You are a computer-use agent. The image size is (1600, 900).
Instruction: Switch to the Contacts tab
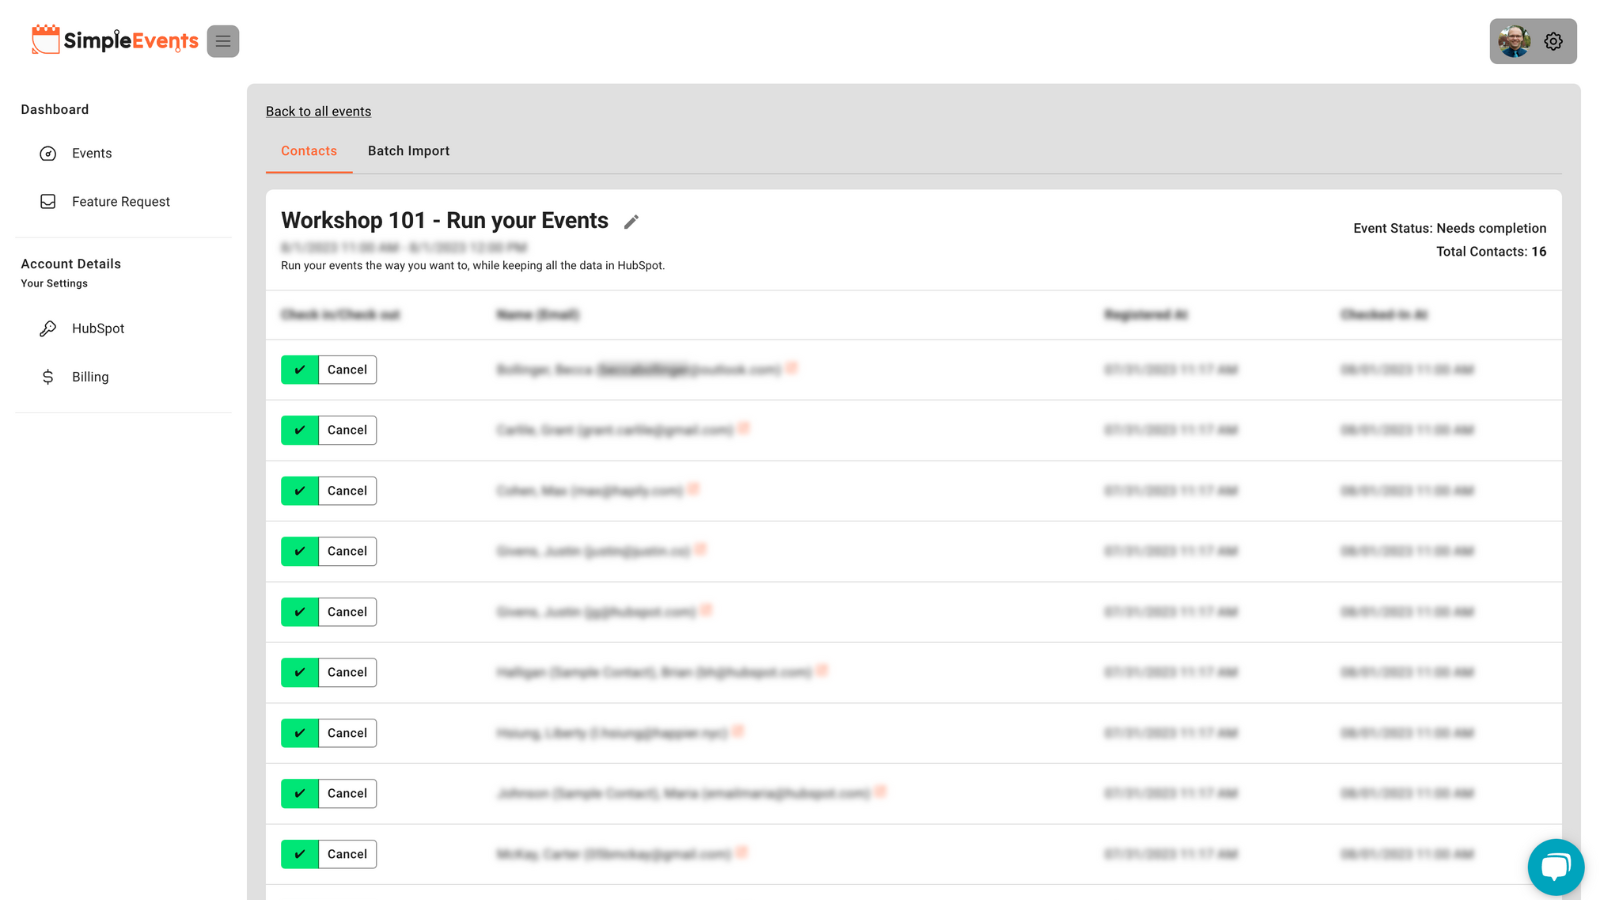click(308, 150)
